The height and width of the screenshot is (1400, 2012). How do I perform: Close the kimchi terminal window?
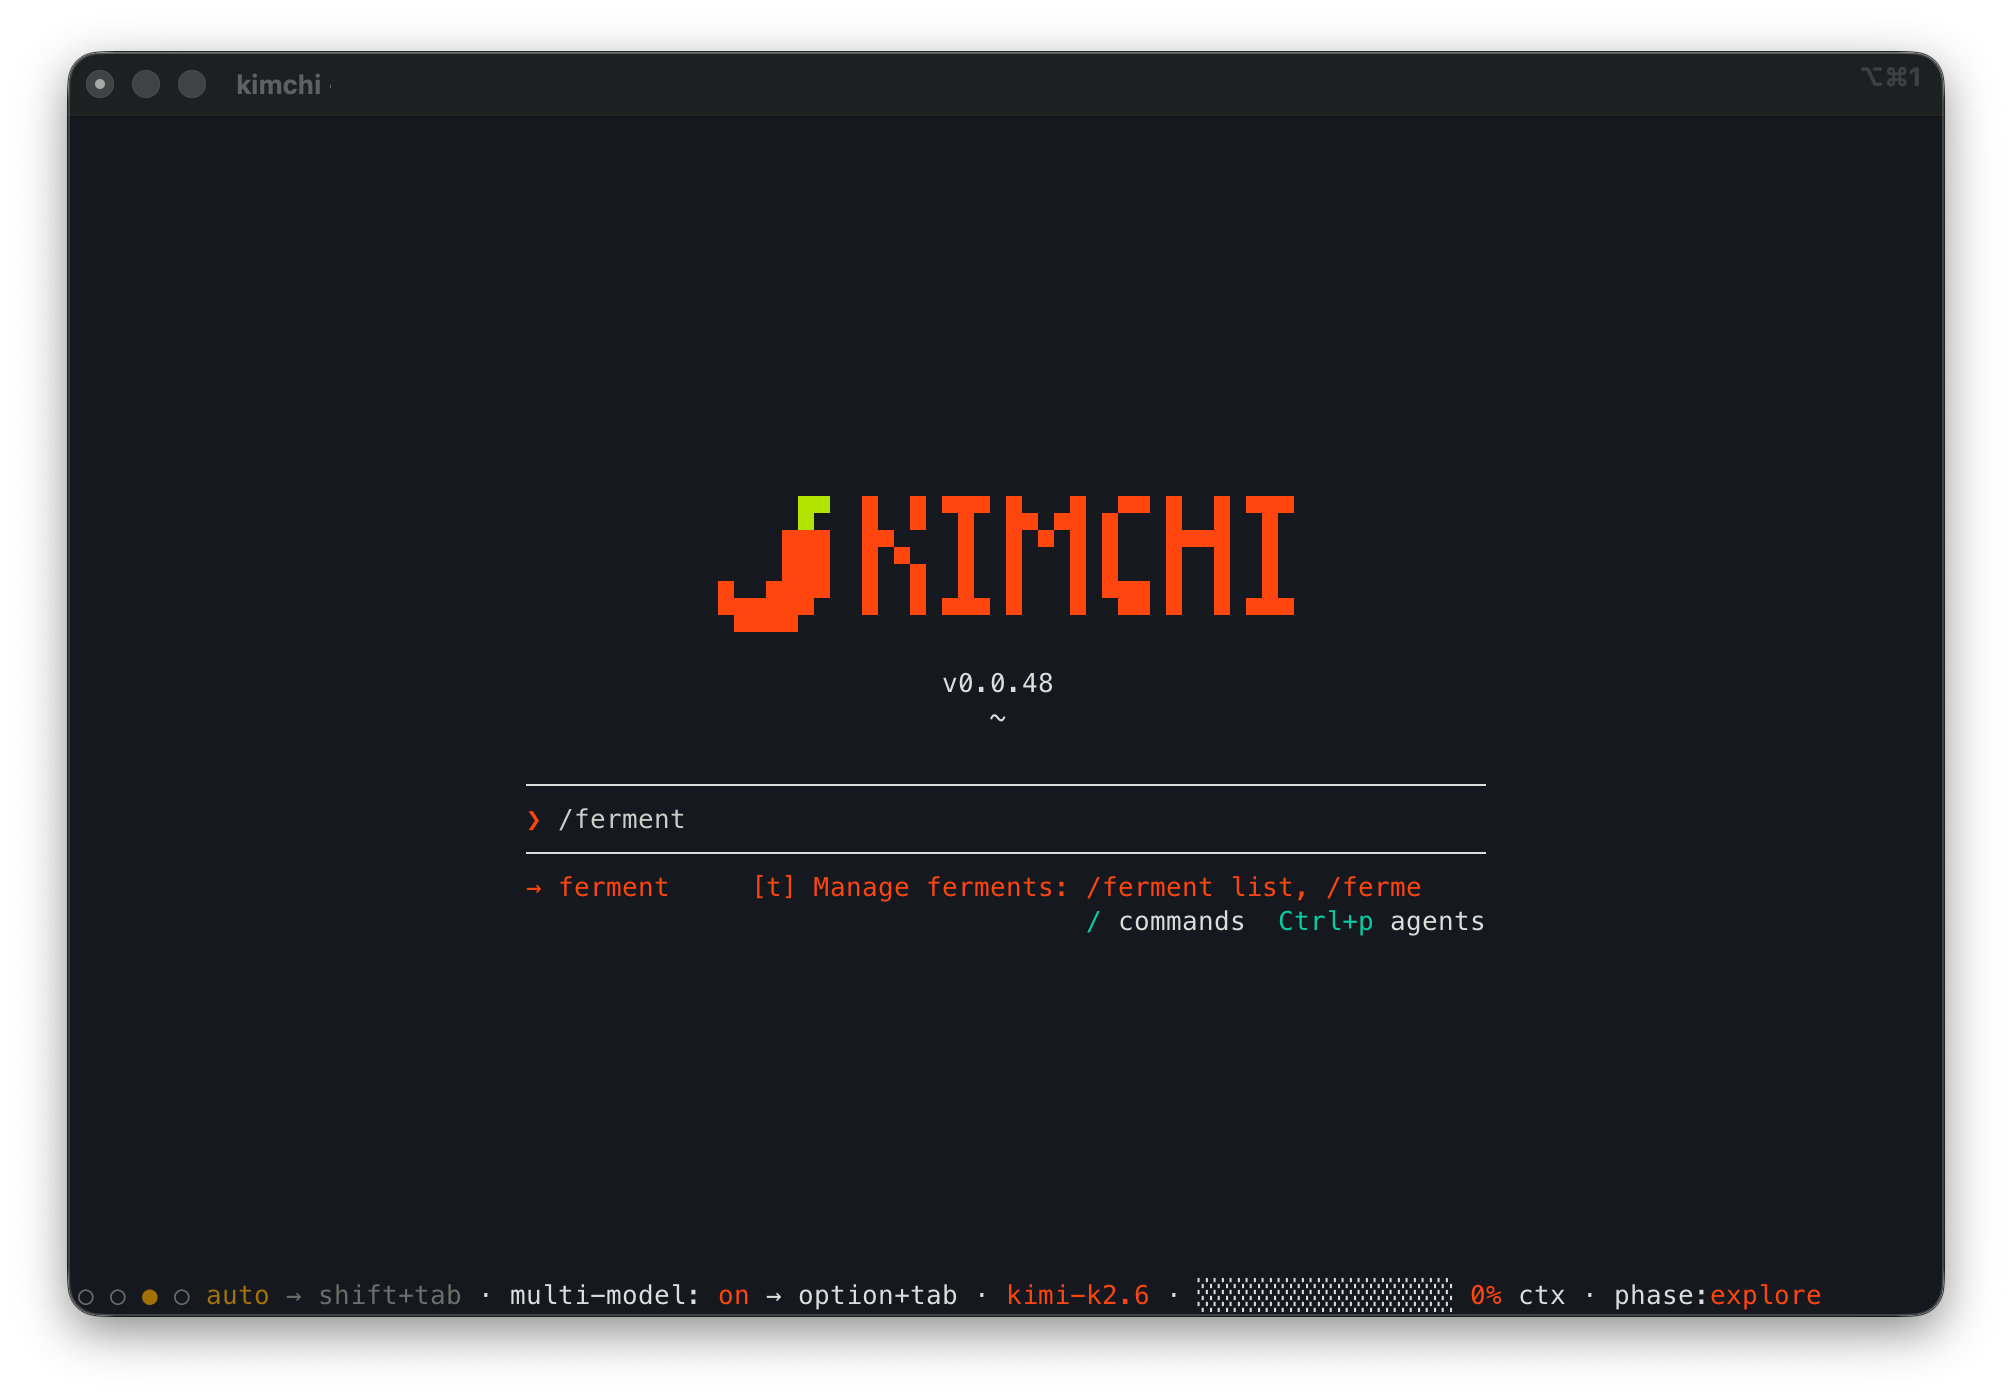(100, 84)
